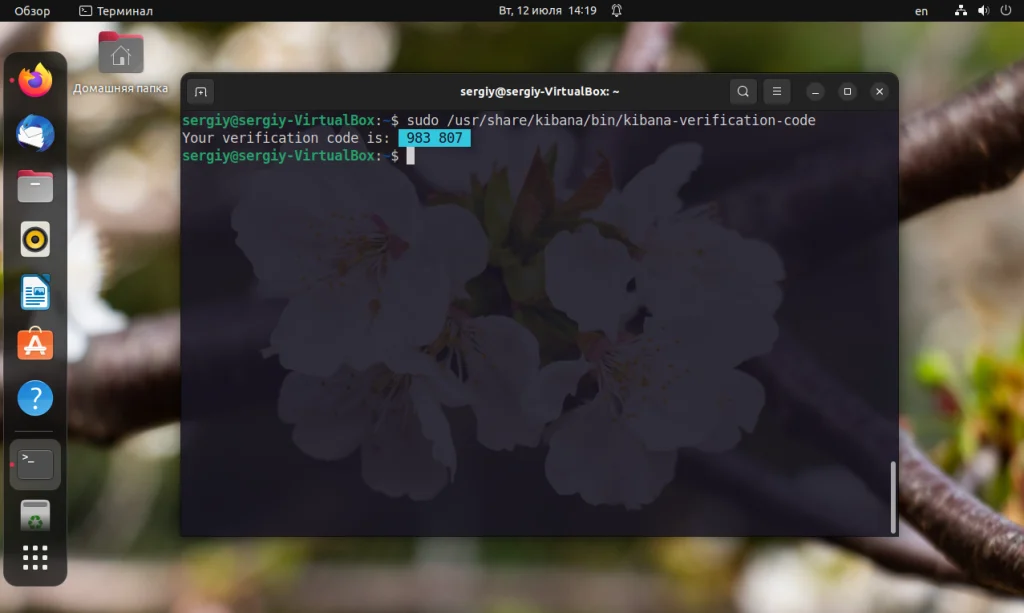Open the Files application from the dock

coord(35,186)
